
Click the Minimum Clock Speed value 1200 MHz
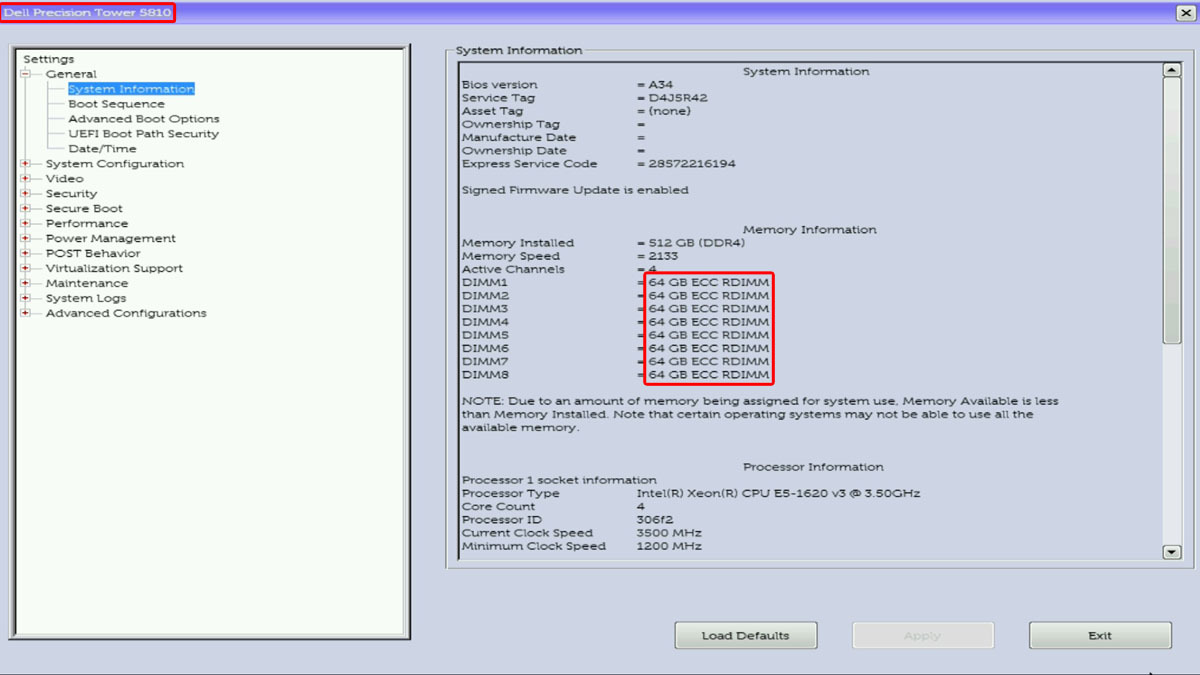[669, 547]
